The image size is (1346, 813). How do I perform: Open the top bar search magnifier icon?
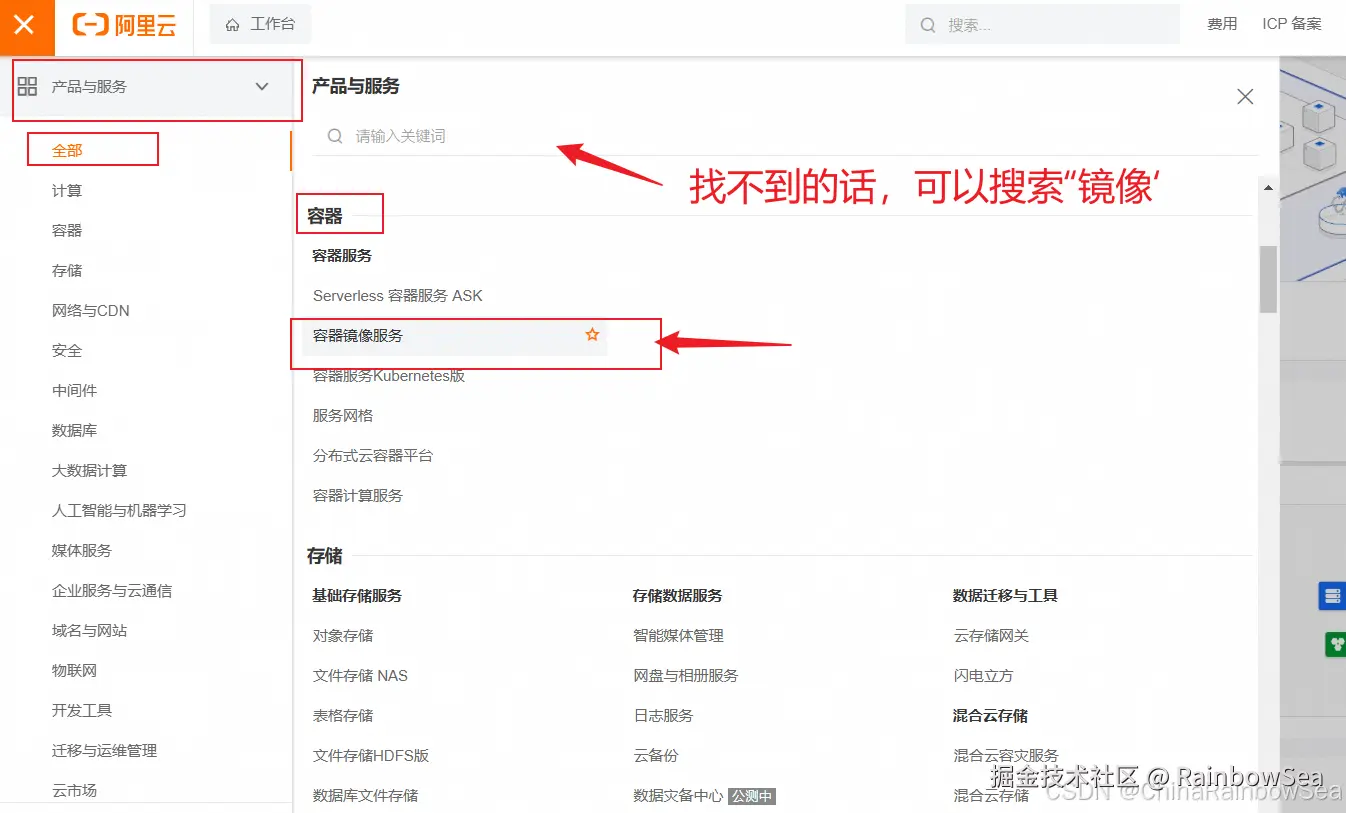928,24
